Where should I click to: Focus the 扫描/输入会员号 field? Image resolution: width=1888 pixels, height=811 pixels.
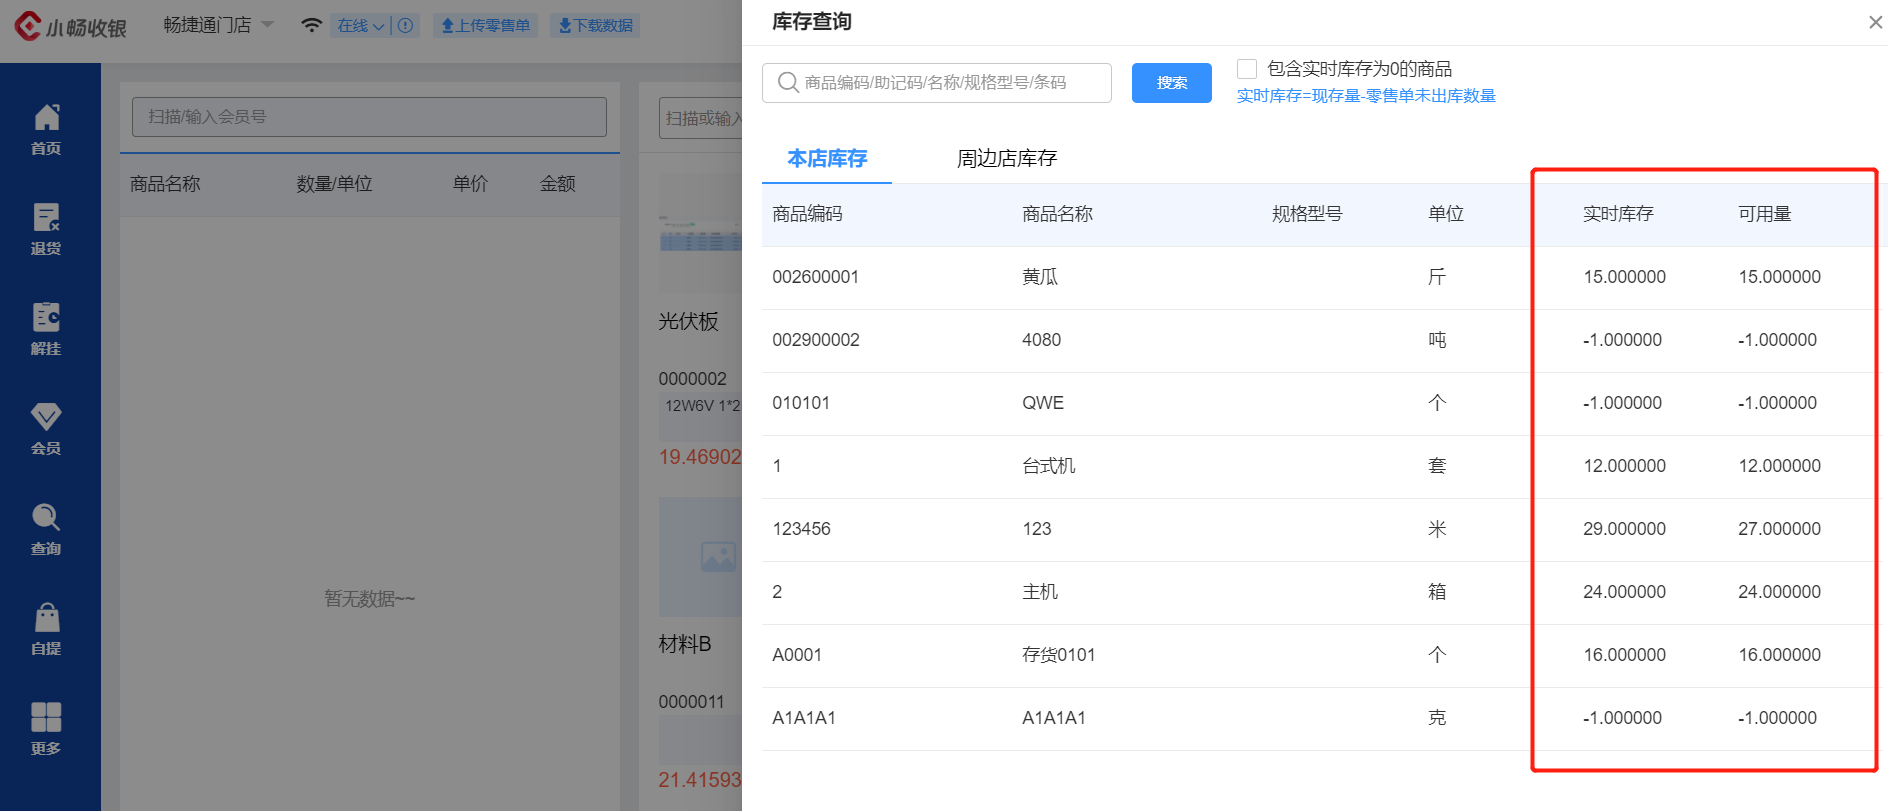pos(369,117)
